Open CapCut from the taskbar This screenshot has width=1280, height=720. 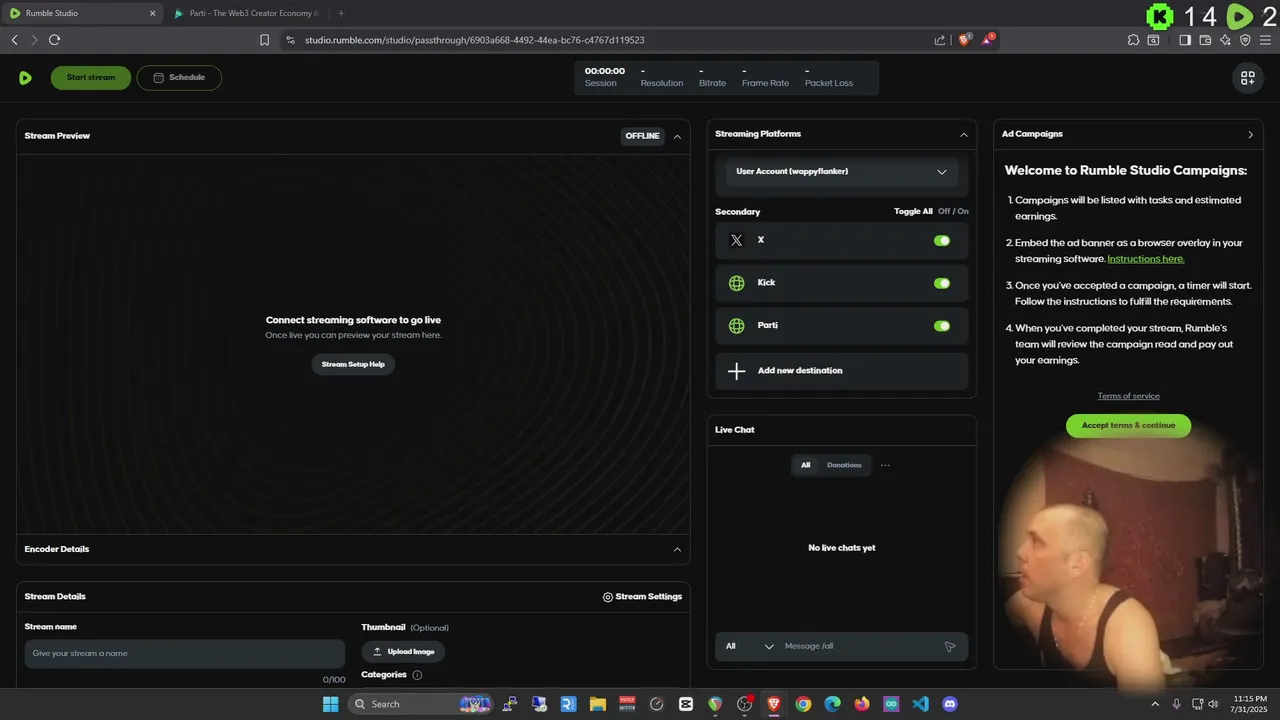(685, 704)
